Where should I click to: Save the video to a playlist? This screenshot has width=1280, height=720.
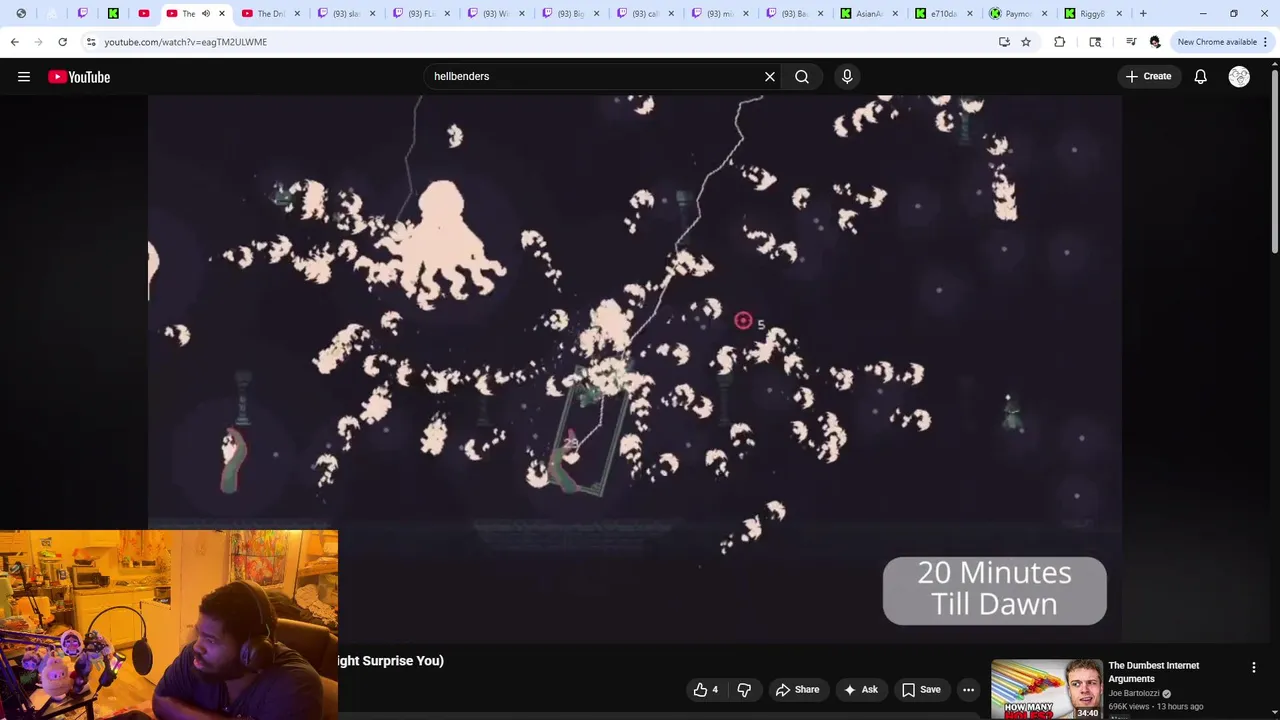pyautogui.click(x=921, y=690)
